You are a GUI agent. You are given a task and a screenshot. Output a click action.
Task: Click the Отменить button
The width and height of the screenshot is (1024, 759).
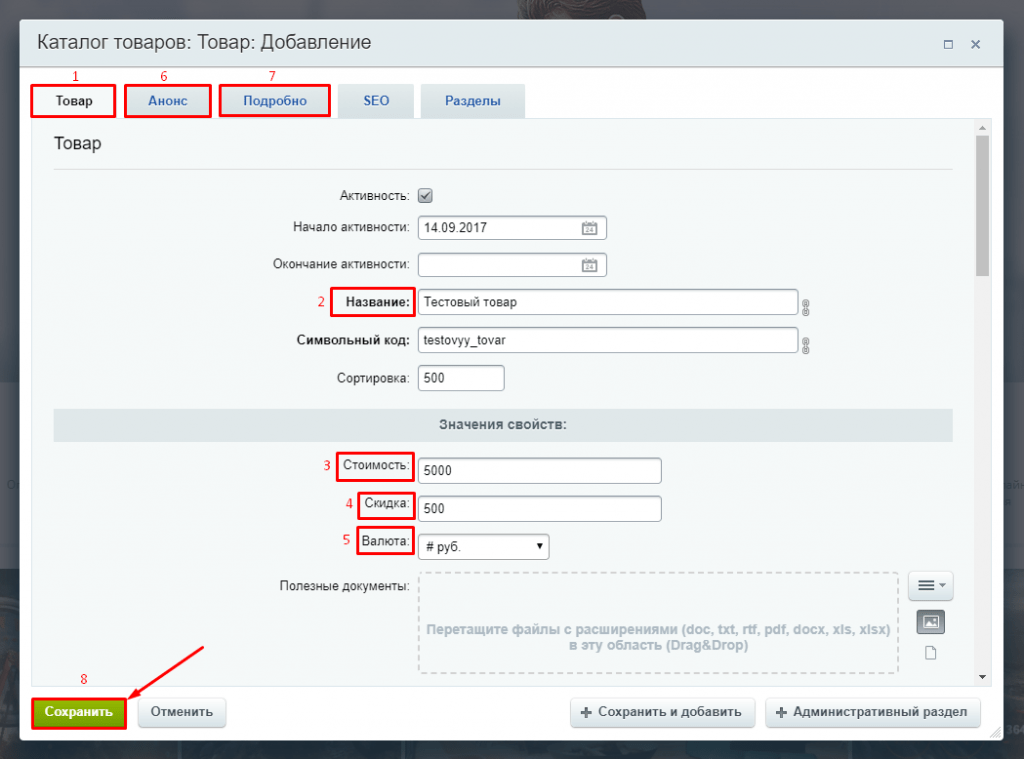point(182,712)
